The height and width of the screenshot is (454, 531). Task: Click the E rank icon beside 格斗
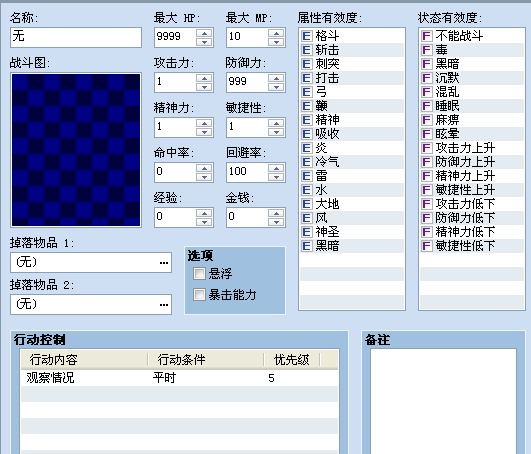pyautogui.click(x=306, y=36)
